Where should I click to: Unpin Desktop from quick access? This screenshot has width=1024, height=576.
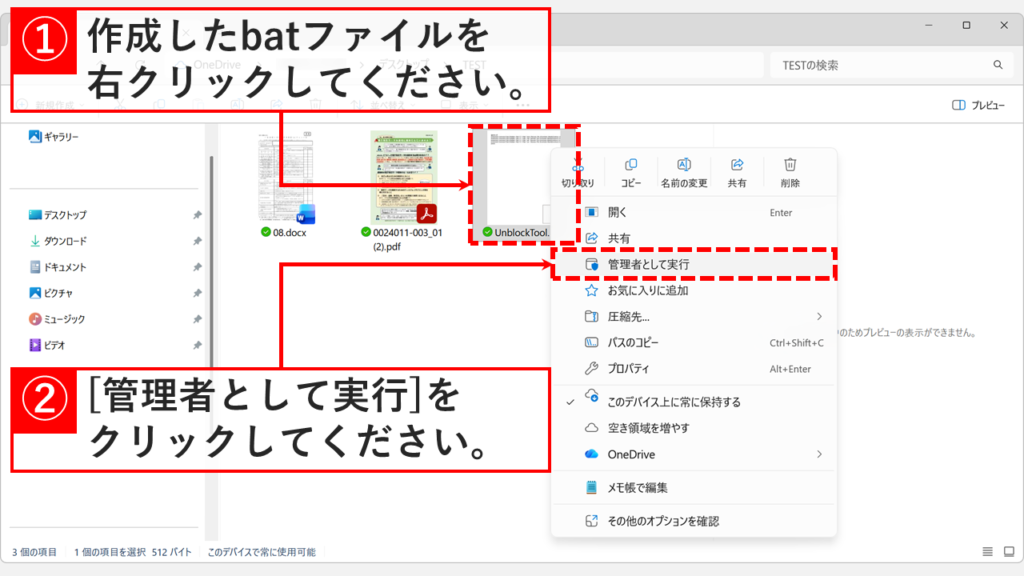tap(196, 215)
